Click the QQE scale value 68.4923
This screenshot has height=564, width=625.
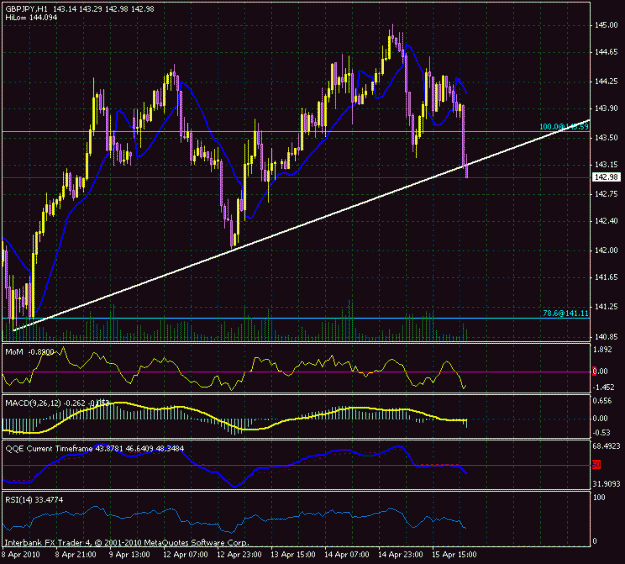pyautogui.click(x=606, y=446)
